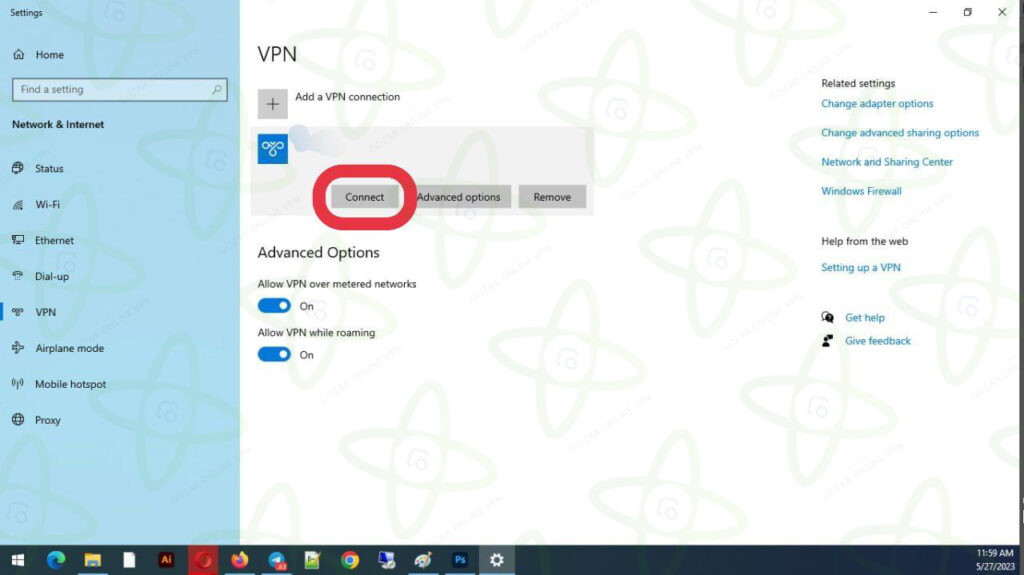
Task: Disable Allow VPN while roaming toggle
Action: coord(274,354)
